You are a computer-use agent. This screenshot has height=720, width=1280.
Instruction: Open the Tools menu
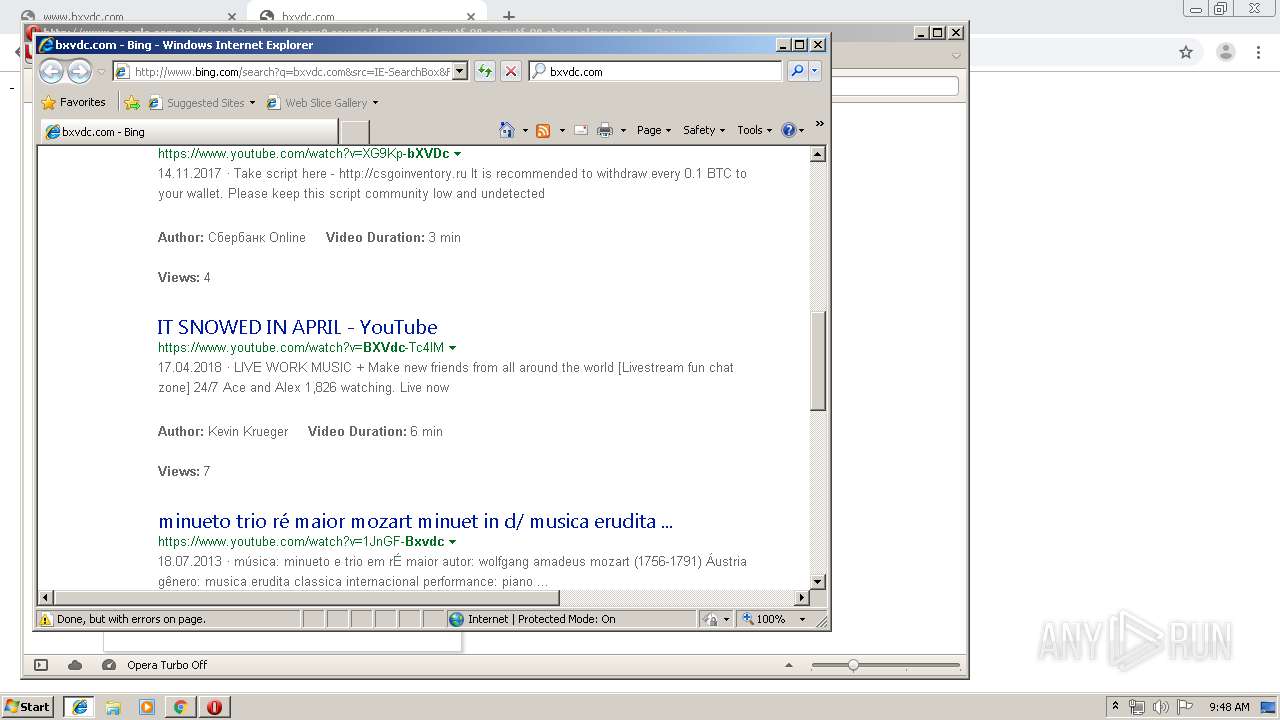(x=754, y=130)
